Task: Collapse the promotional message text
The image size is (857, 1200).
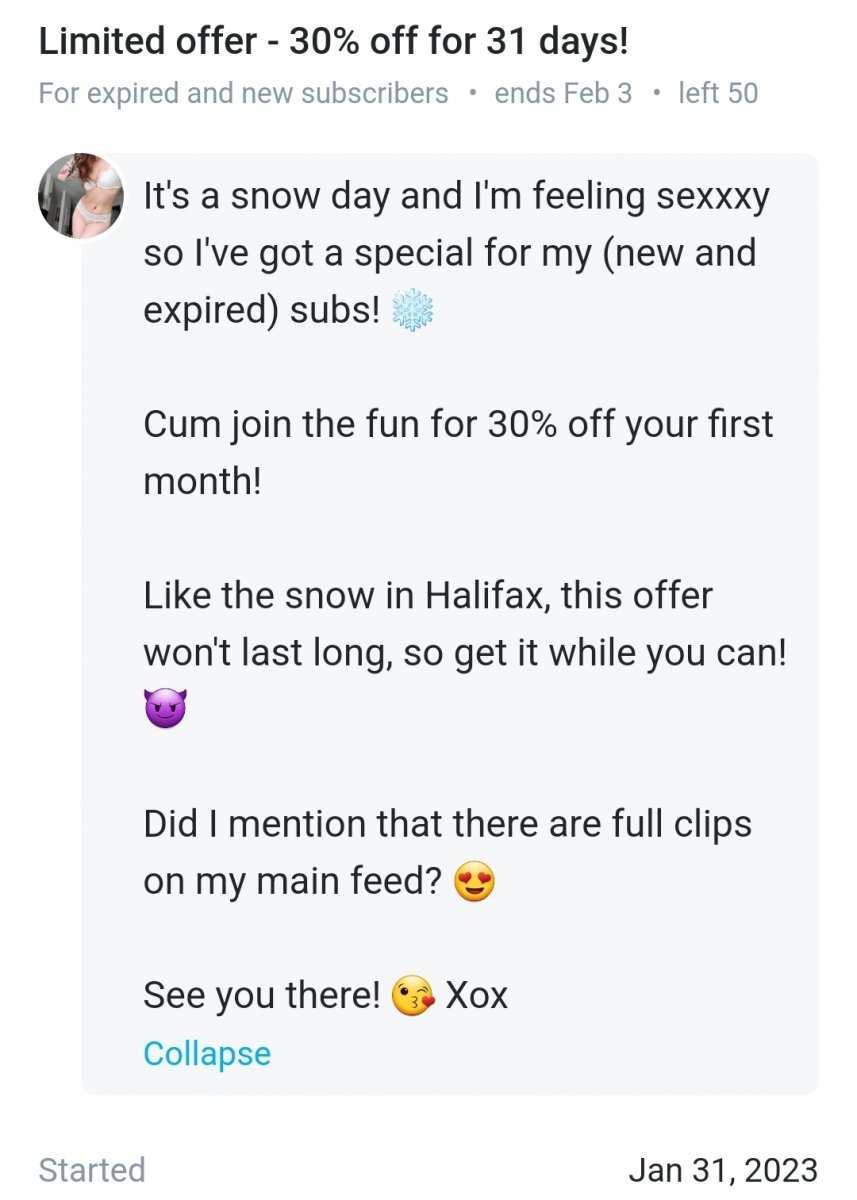Action: coord(207,1053)
